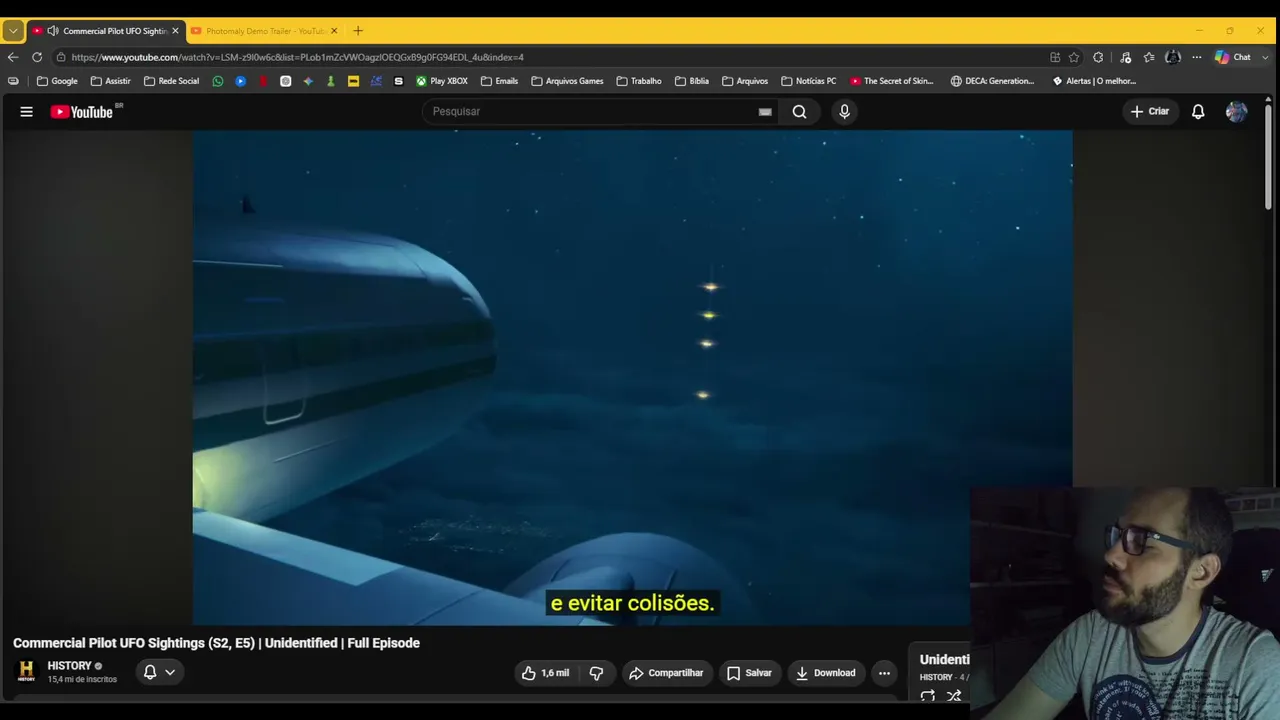Open the Copilot Chat button
Image resolution: width=1280 pixels, height=720 pixels.
(x=1233, y=57)
